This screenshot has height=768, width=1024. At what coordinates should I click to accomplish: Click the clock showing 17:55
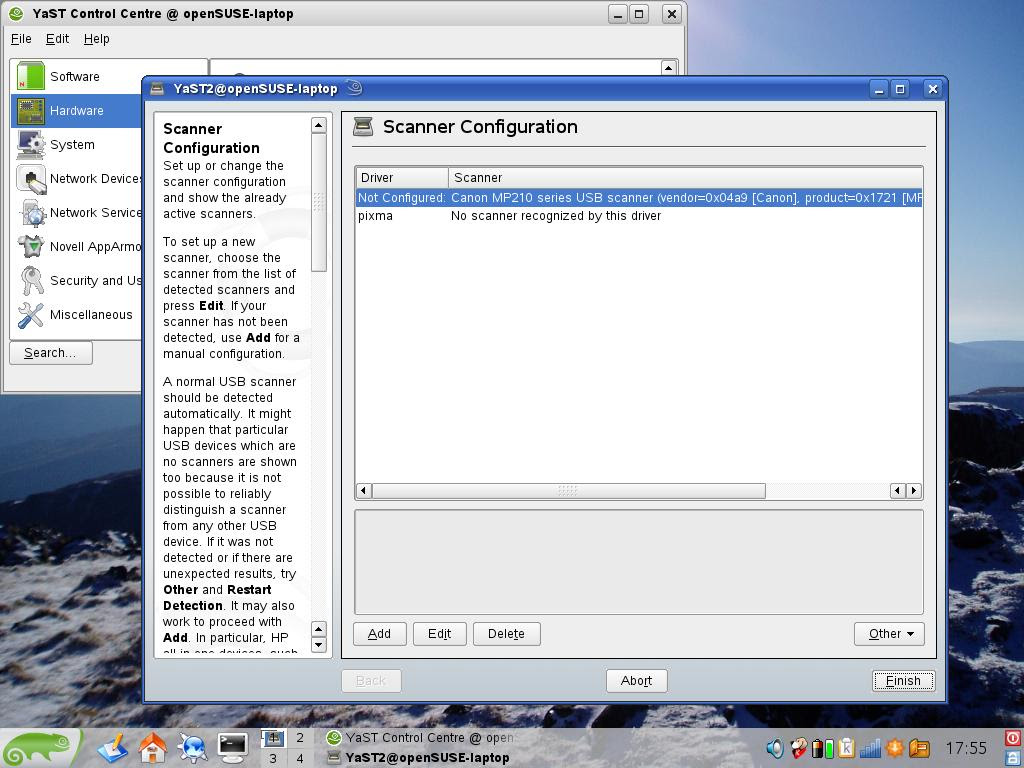(966, 748)
